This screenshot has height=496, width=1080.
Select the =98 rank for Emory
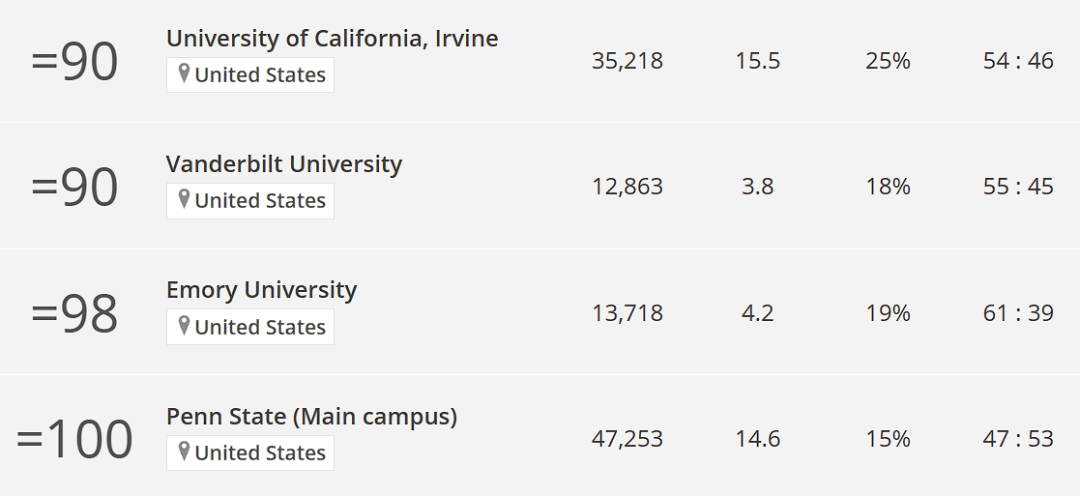coord(74,313)
